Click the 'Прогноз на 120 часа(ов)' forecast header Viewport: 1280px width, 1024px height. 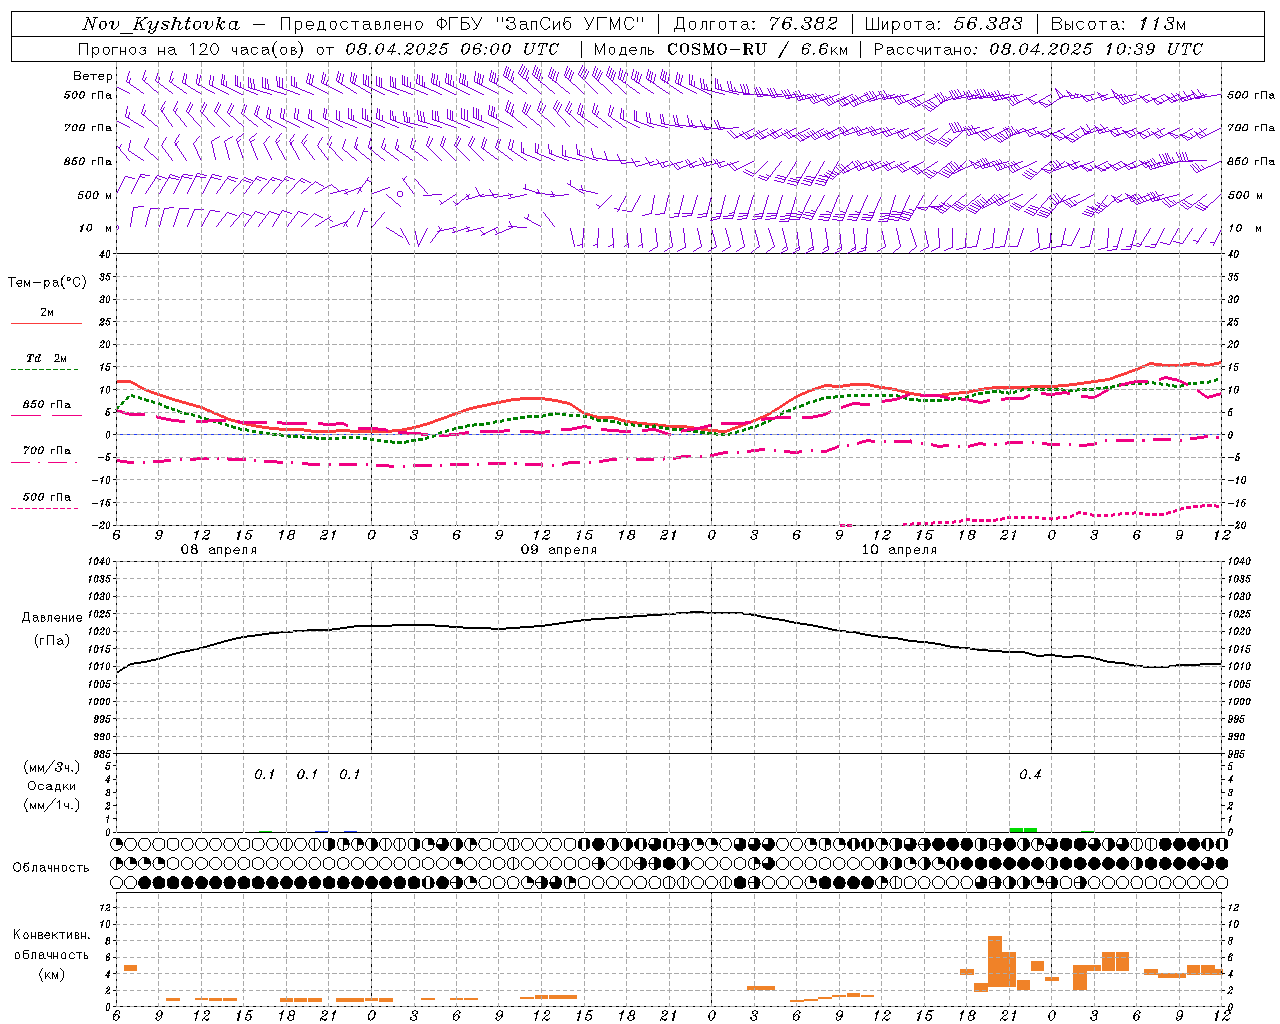coord(192,49)
